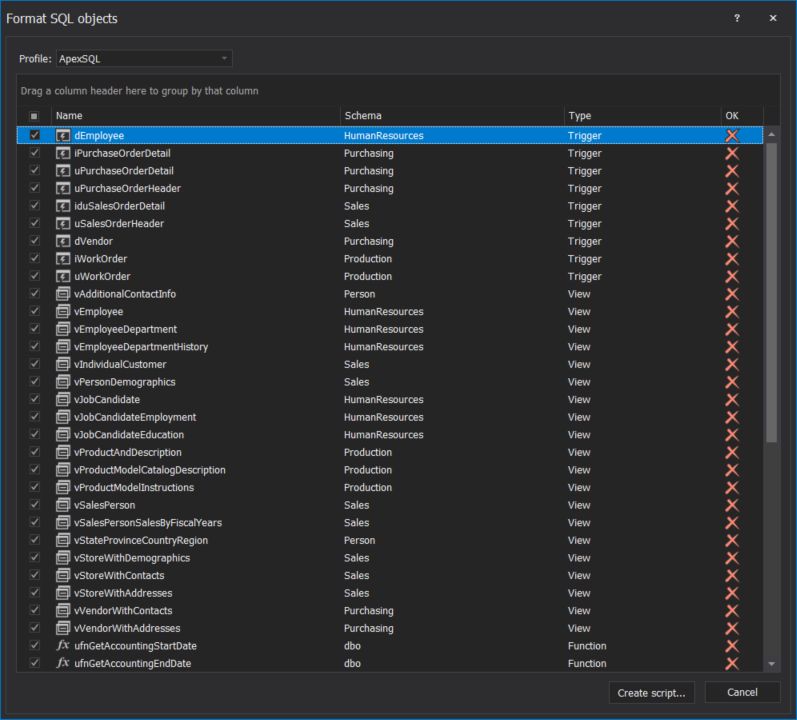Select the vStoreWithDemographics row name
Viewport: 797px width, 720px height.
pos(132,558)
